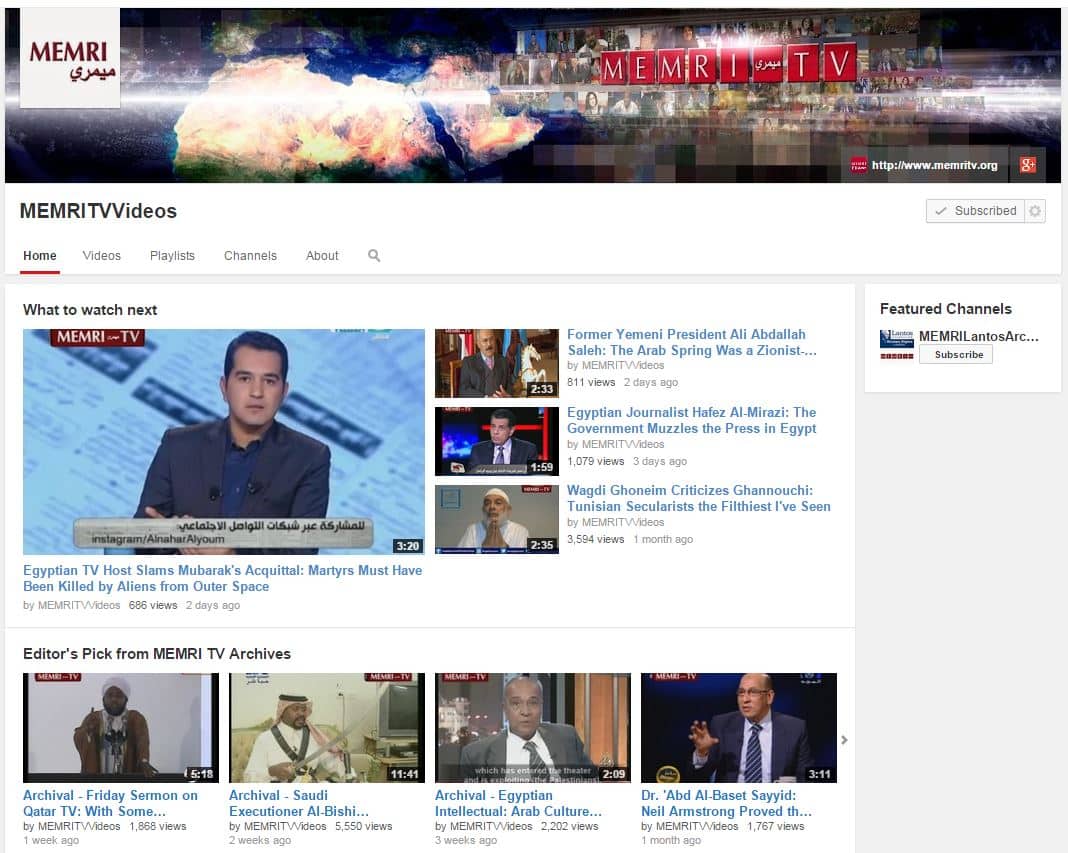Click MEMRITVVideos uploader under Yemeni President video

[x=623, y=365]
